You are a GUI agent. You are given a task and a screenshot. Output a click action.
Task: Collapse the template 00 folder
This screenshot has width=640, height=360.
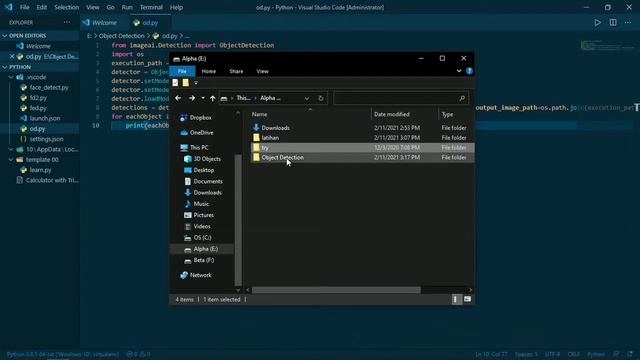[x=11, y=160]
